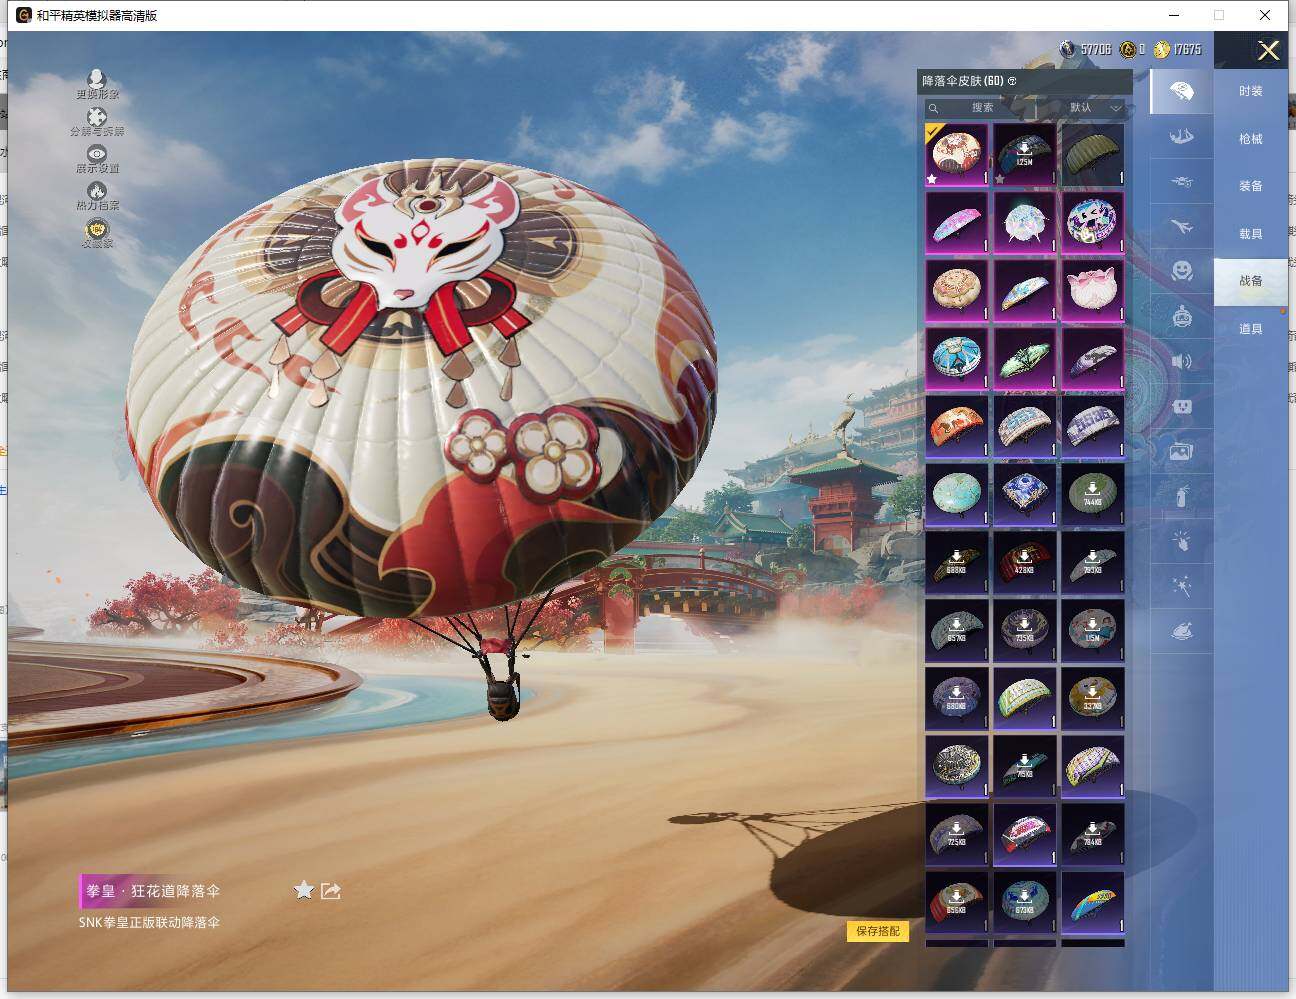Switch to the 枪械 firearms tab
Image resolution: width=1296 pixels, height=999 pixels.
point(1250,139)
